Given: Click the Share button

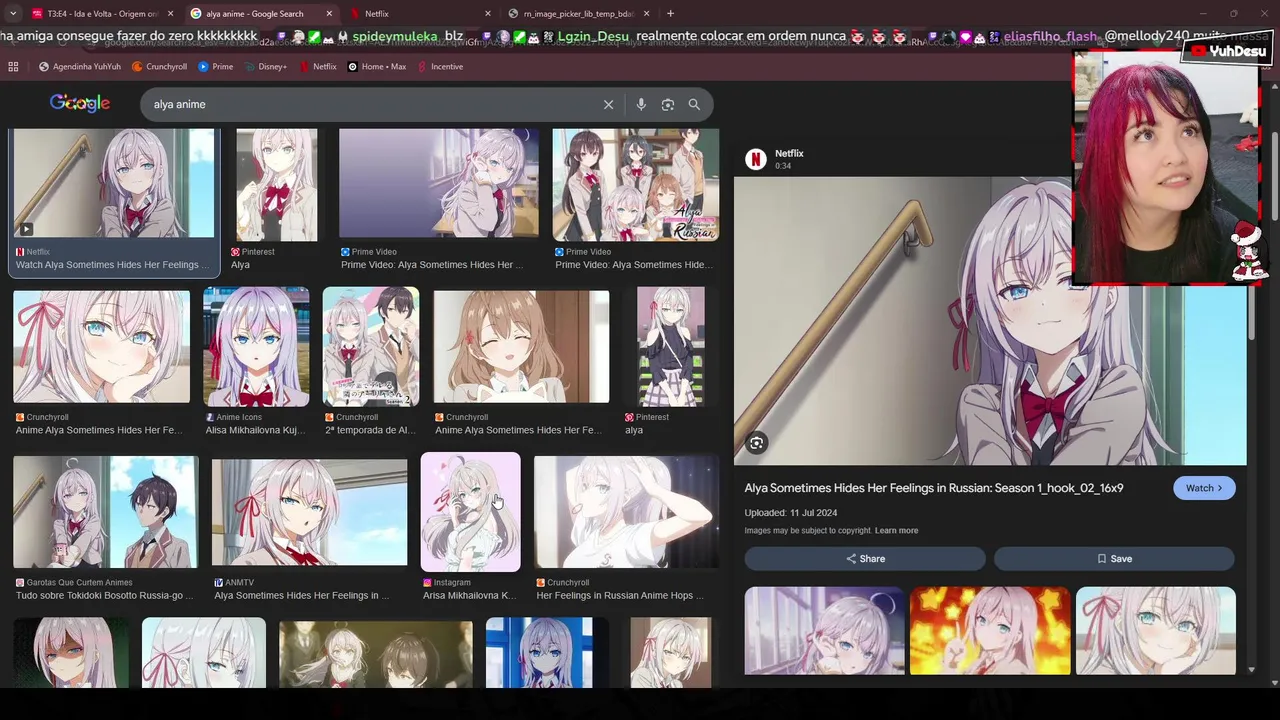Looking at the screenshot, I should point(865,559).
